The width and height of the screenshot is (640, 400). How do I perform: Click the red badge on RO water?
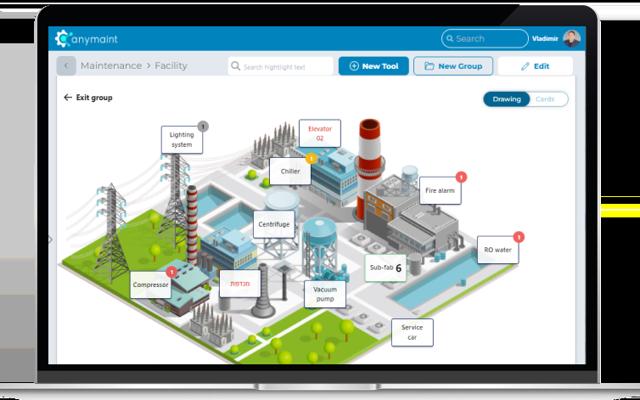click(518, 237)
